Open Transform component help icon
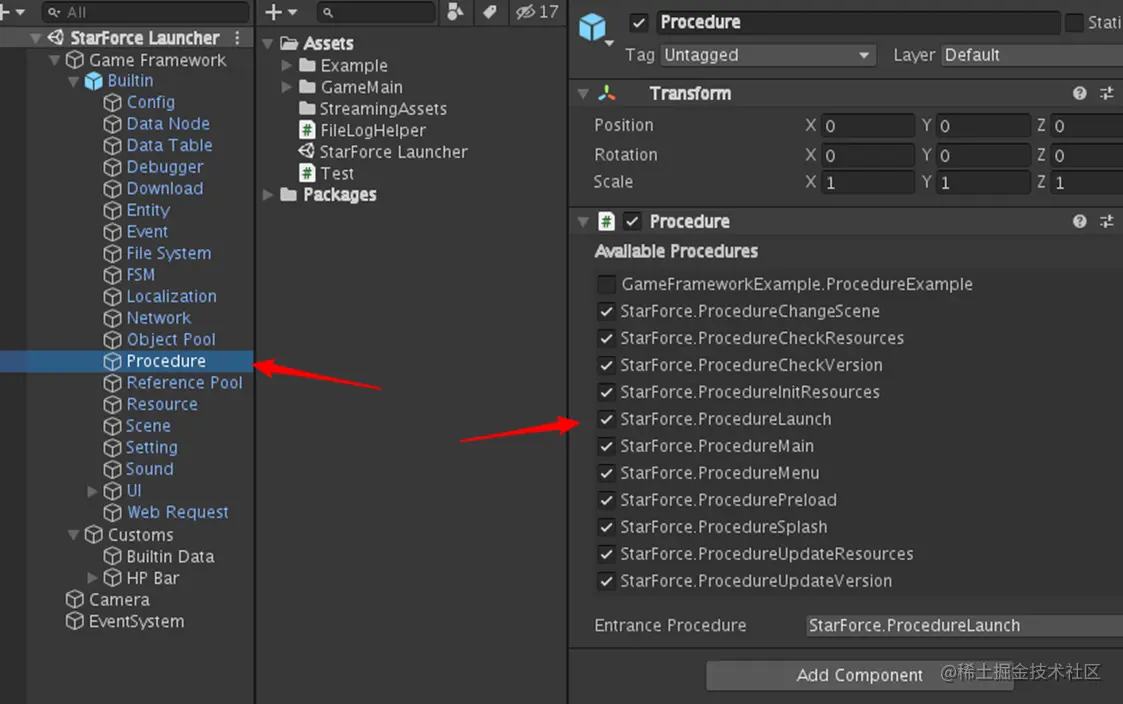The image size is (1123, 704). [x=1079, y=93]
